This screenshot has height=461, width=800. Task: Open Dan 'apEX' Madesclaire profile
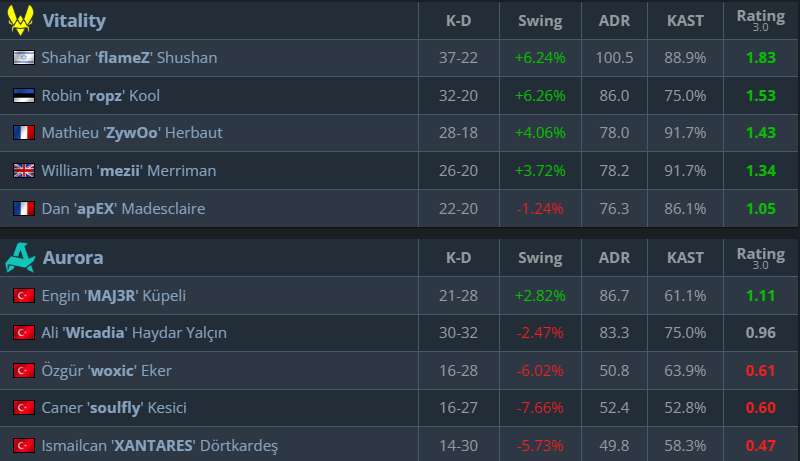point(121,209)
